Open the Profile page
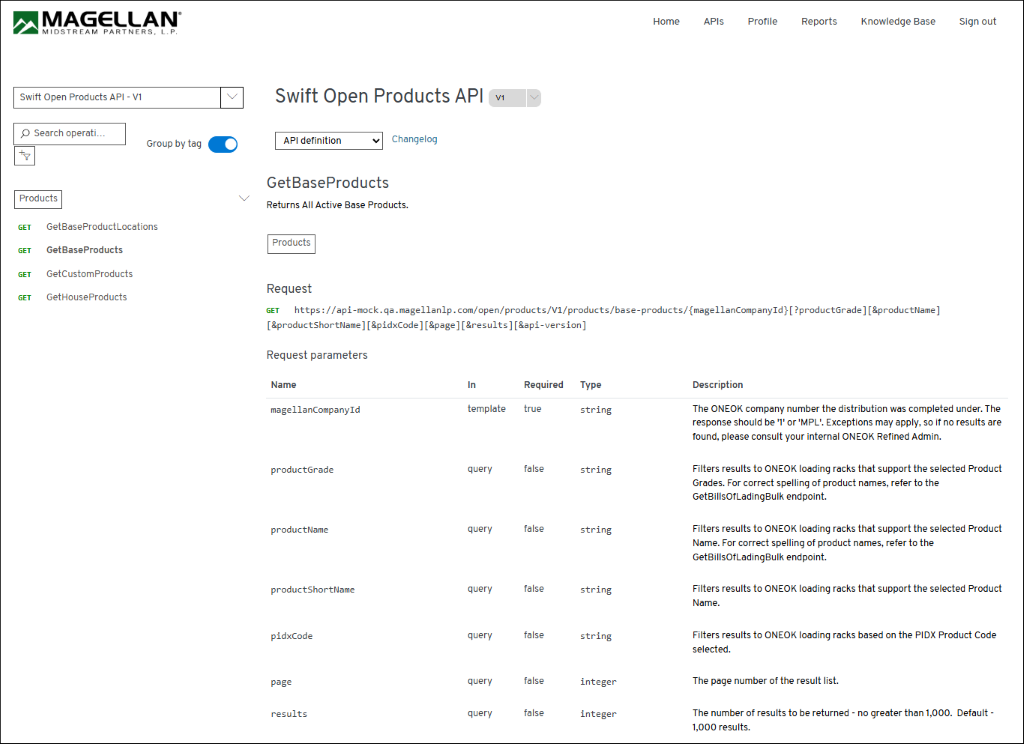This screenshot has width=1024, height=744. (x=762, y=22)
